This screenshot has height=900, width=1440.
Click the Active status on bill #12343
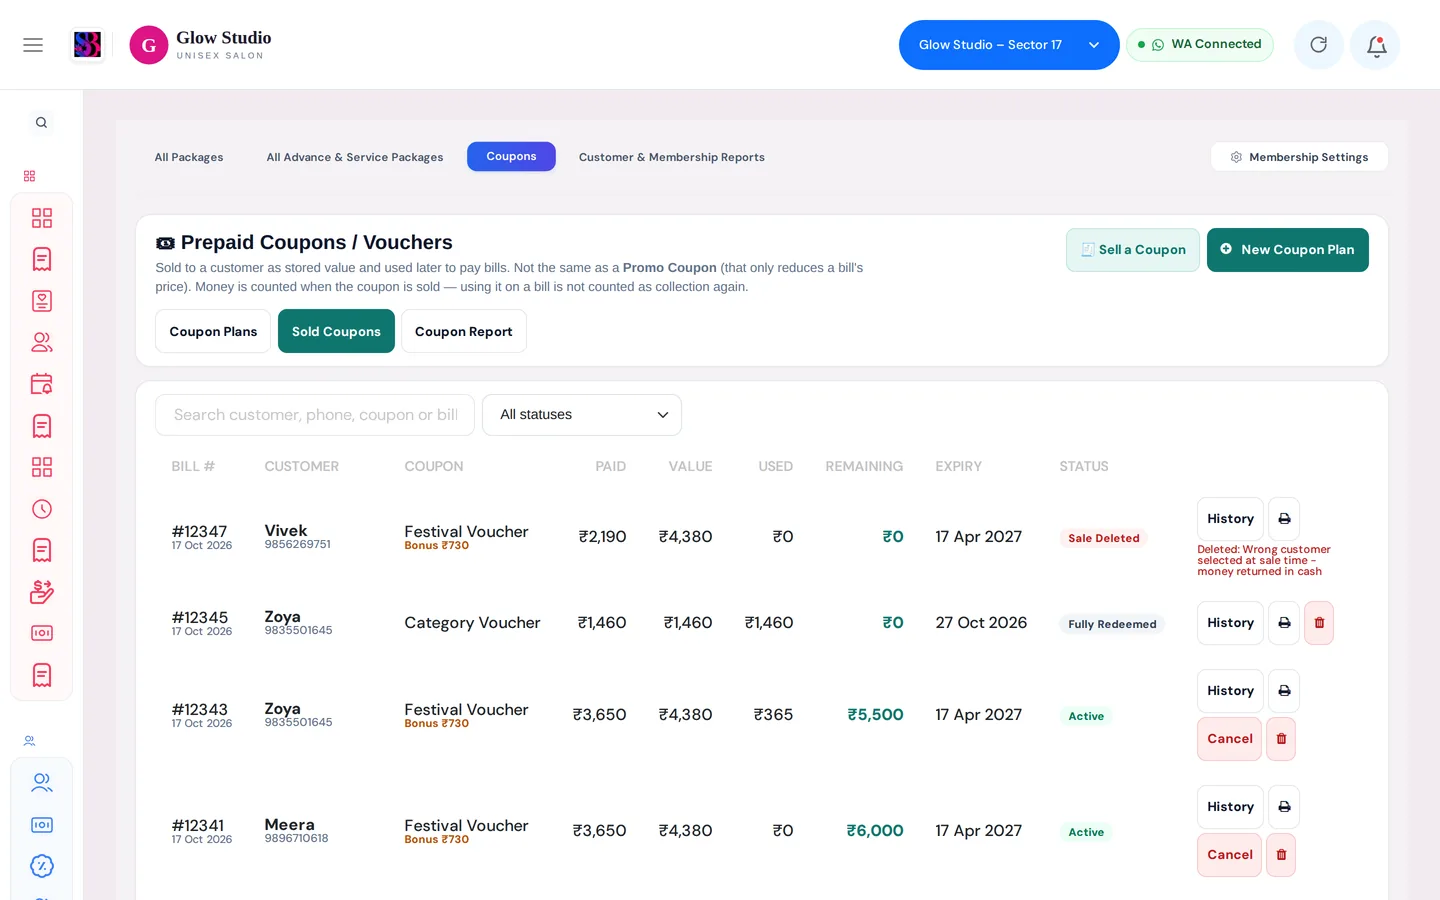pos(1086,716)
